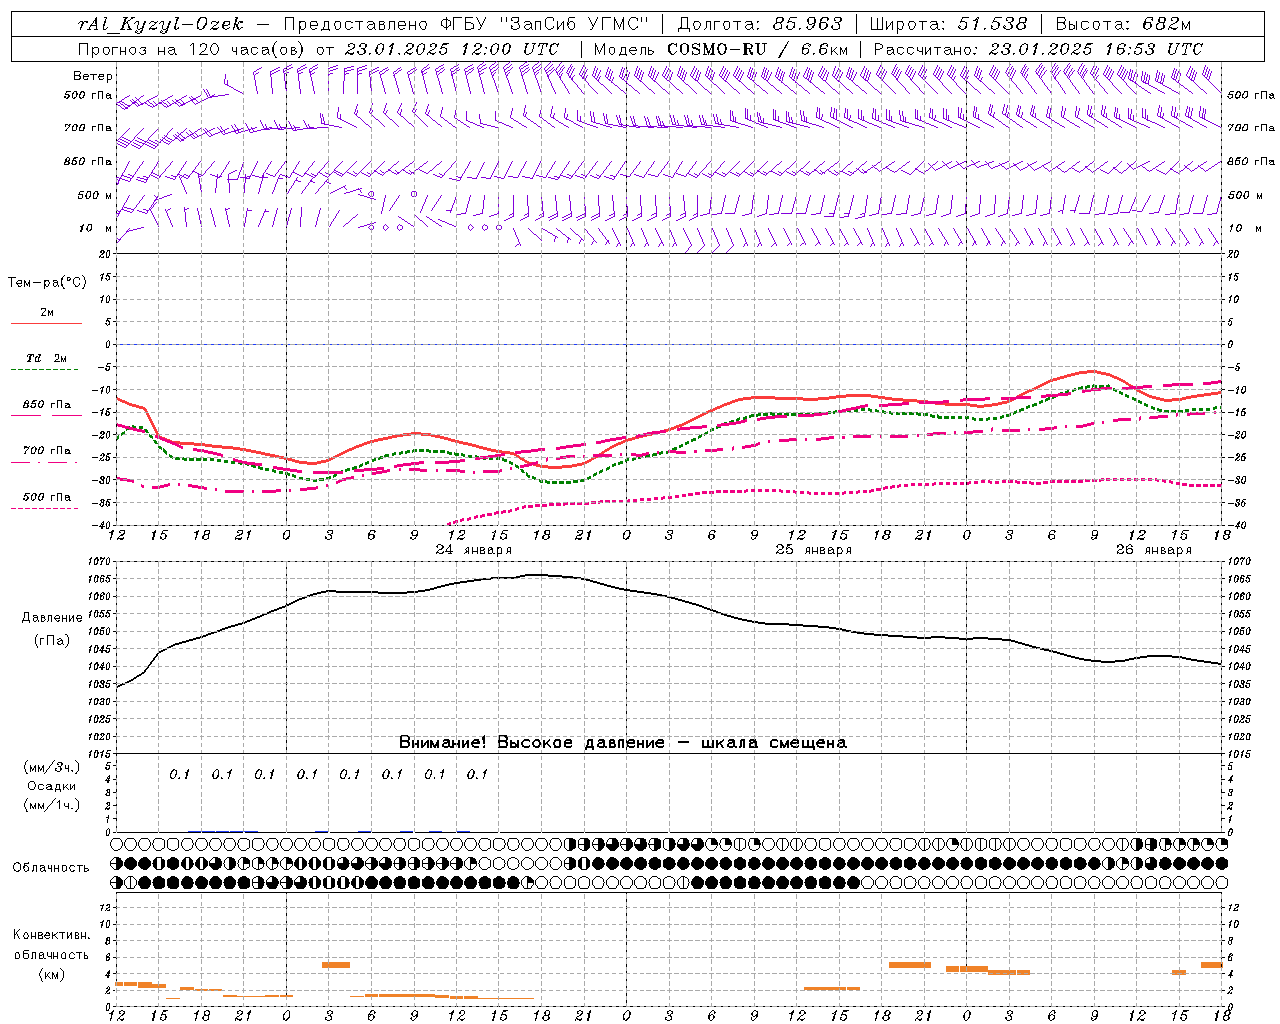The width and height of the screenshot is (1280, 1024).
Task: Click the rAl_Kyzyl-Ozek station title
Action: coord(160,24)
